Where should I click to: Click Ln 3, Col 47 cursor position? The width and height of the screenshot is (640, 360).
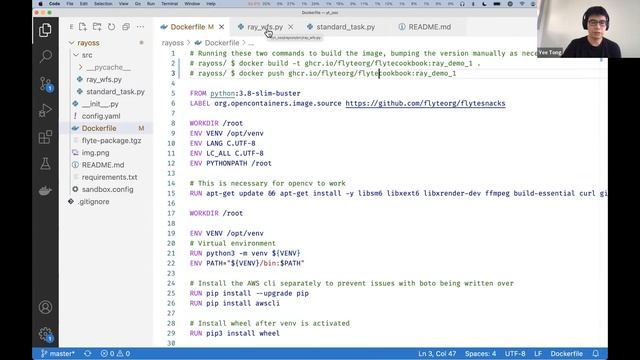437,353
